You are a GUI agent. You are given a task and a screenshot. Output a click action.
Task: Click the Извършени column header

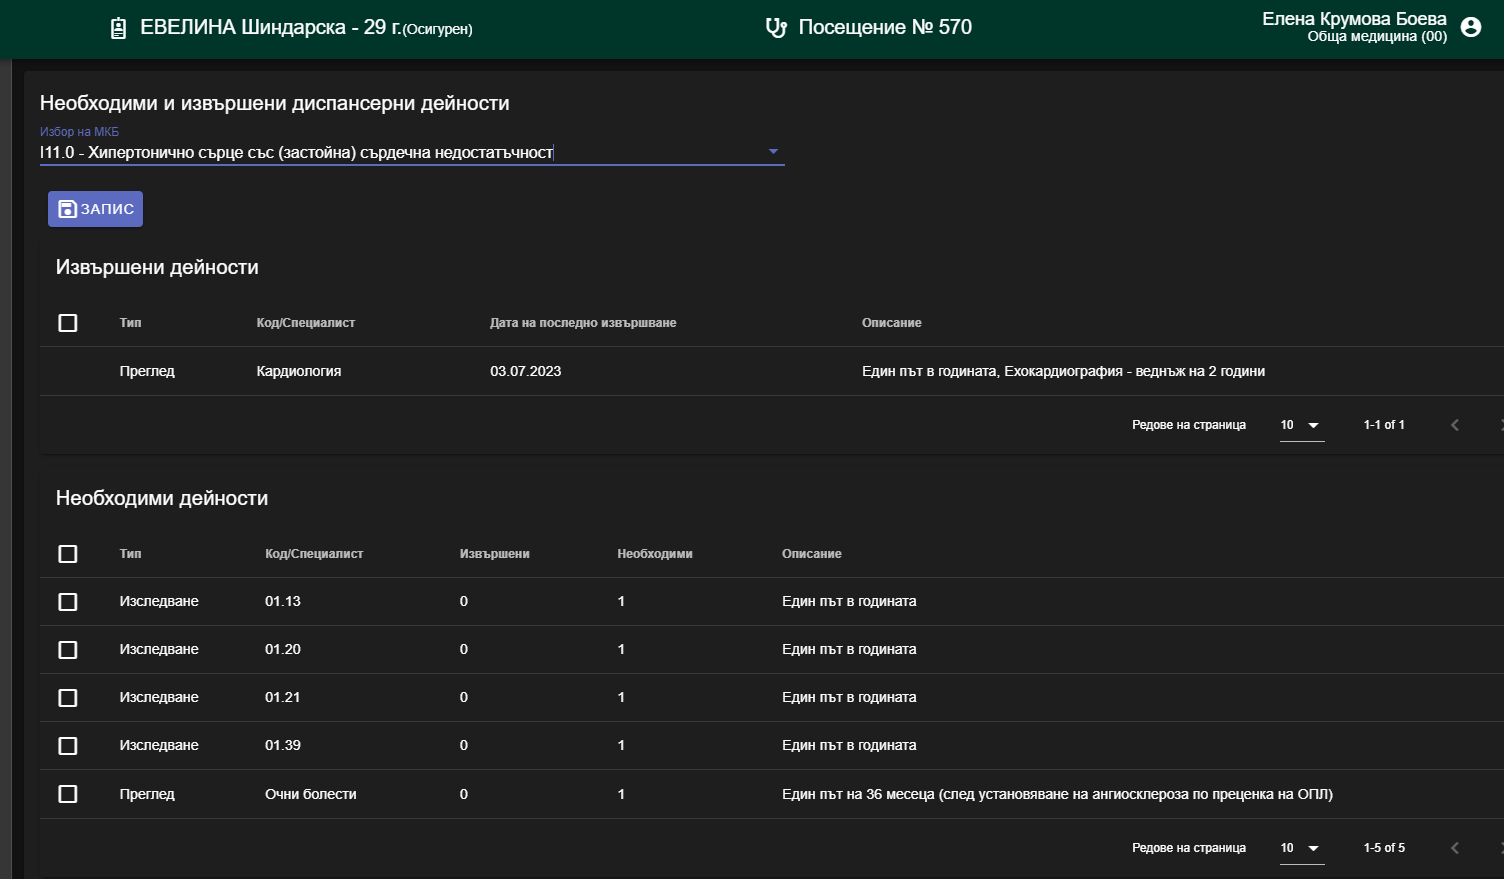(495, 554)
